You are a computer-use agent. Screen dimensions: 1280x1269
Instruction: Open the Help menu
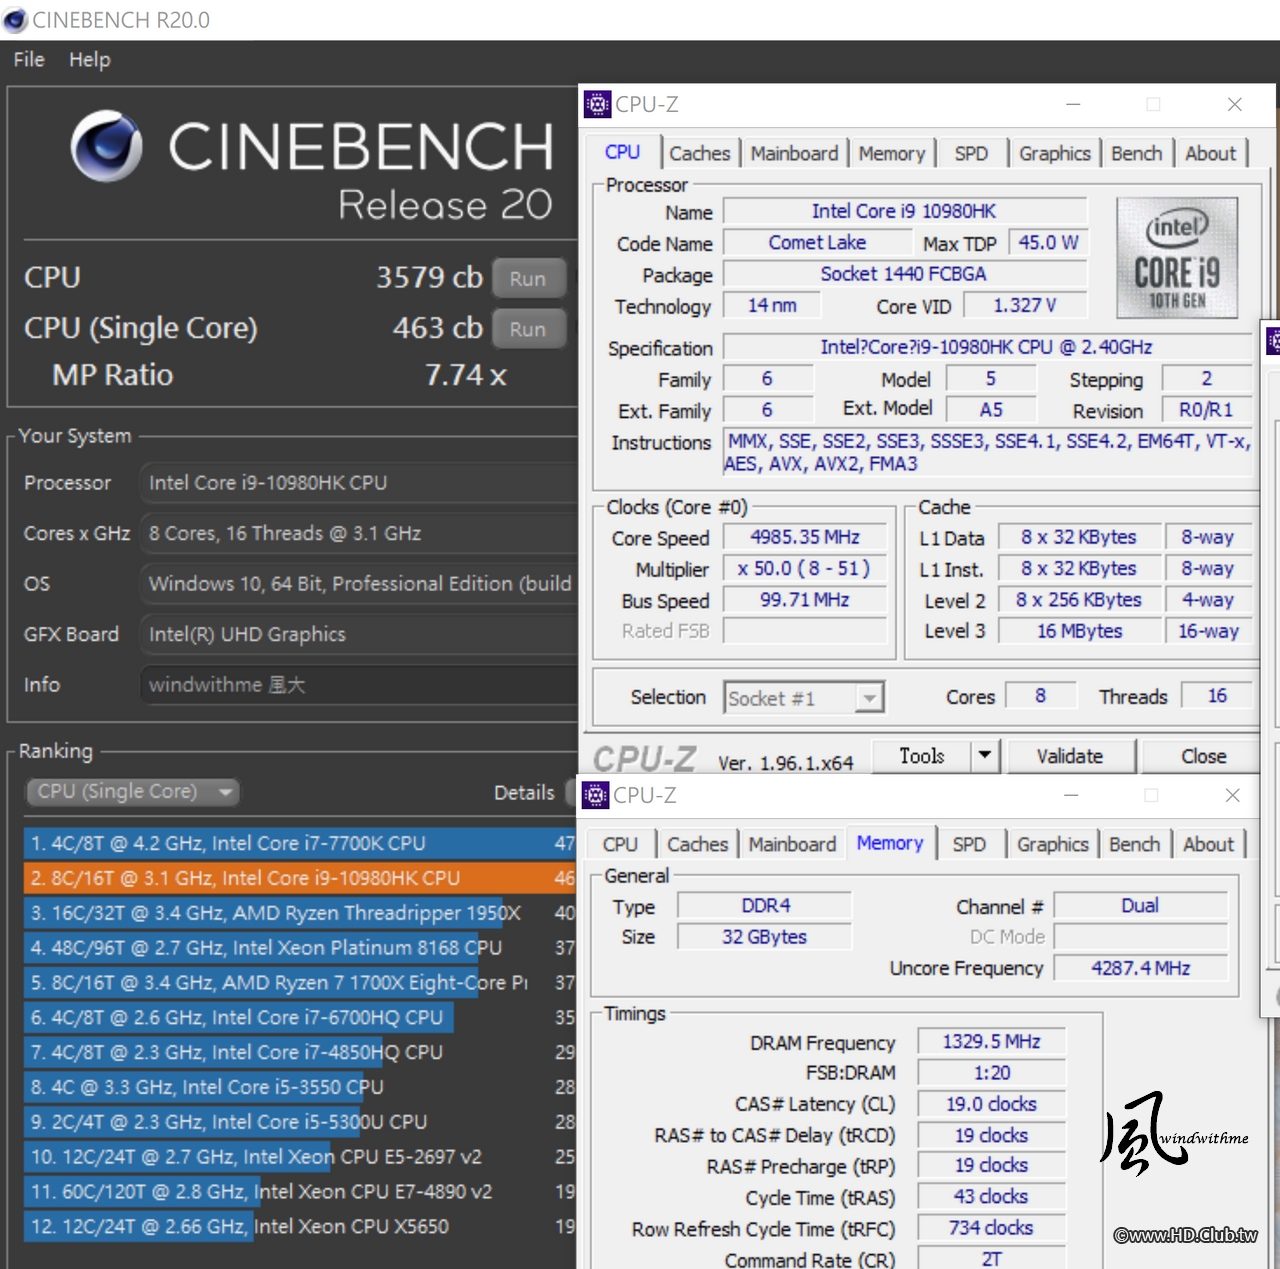90,60
